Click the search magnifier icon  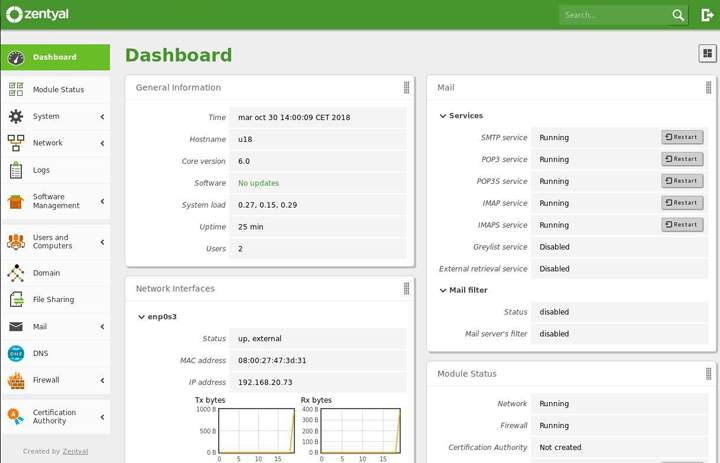point(678,15)
